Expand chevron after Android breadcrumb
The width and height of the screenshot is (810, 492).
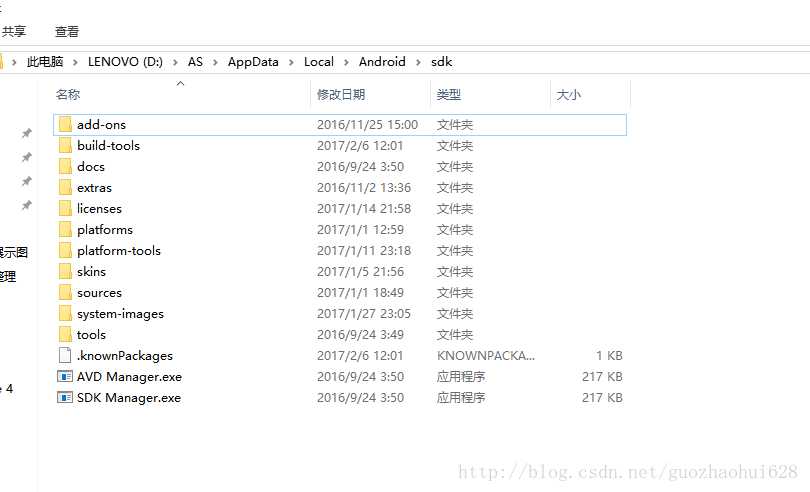(418, 63)
